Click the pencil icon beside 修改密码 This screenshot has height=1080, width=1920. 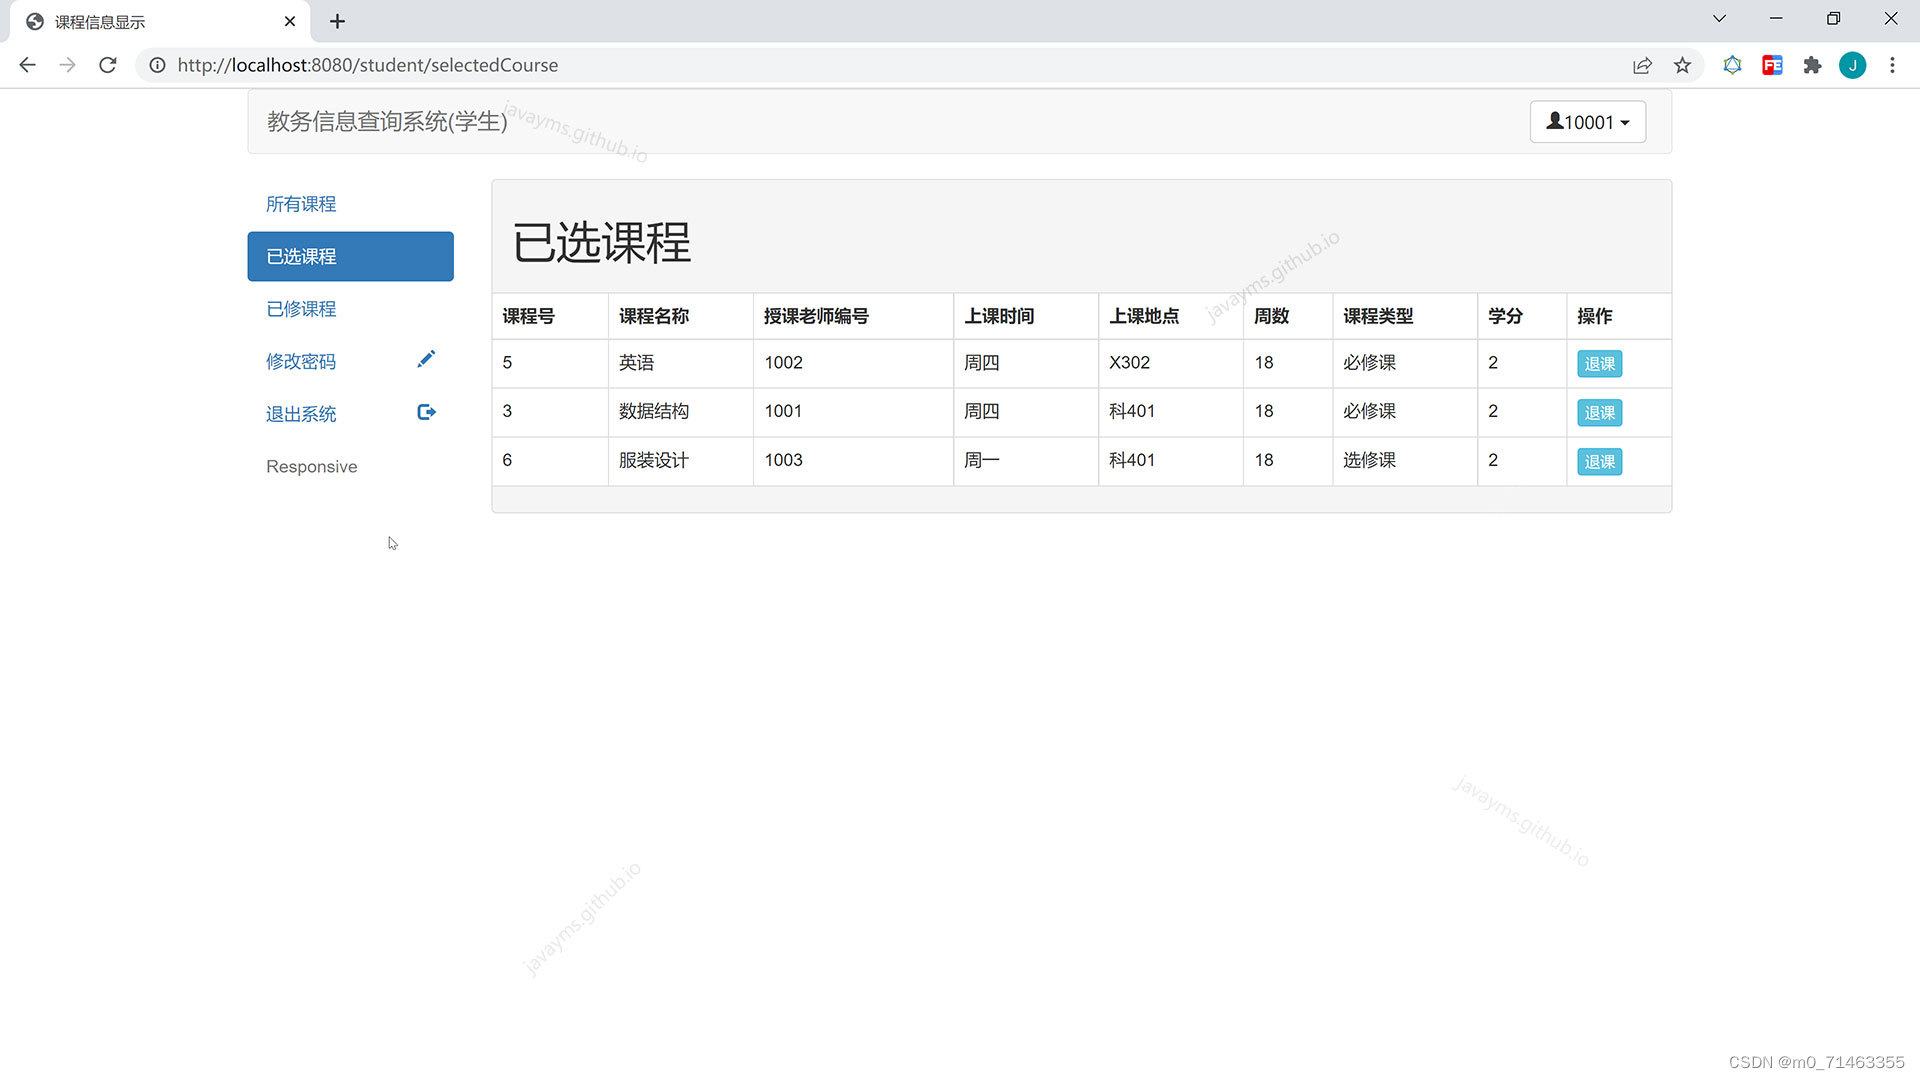(x=426, y=359)
